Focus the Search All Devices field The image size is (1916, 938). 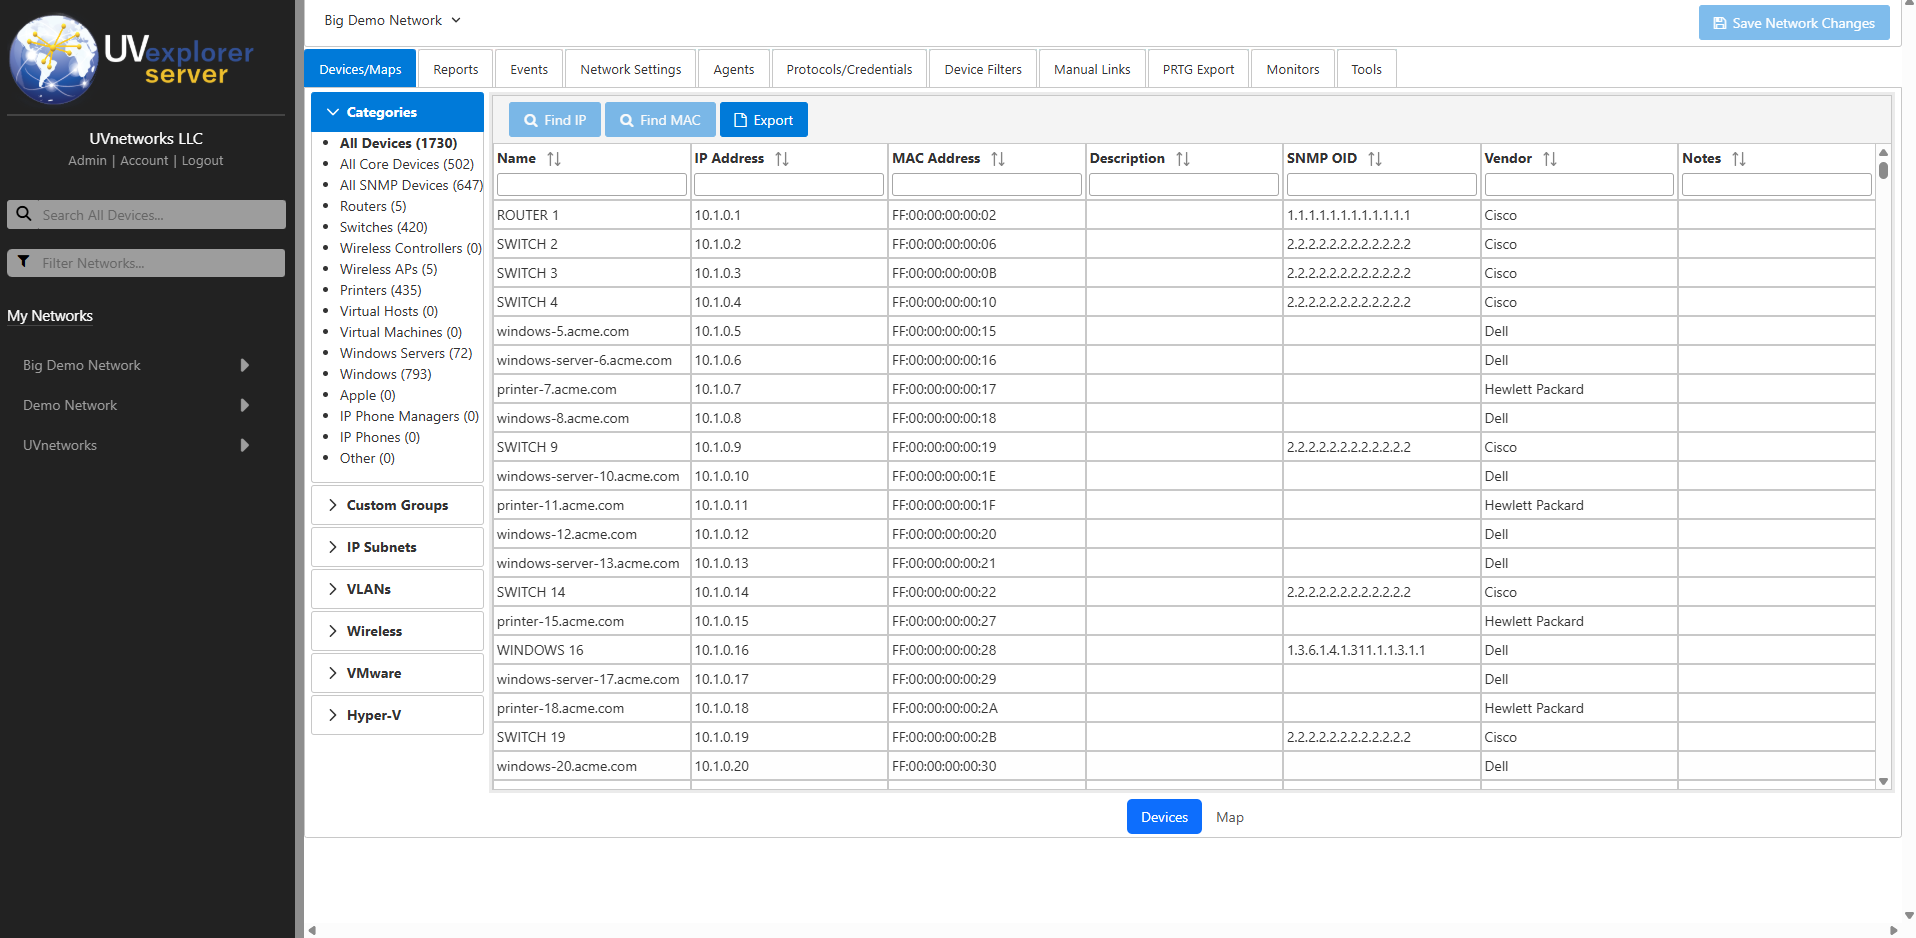tap(146, 215)
